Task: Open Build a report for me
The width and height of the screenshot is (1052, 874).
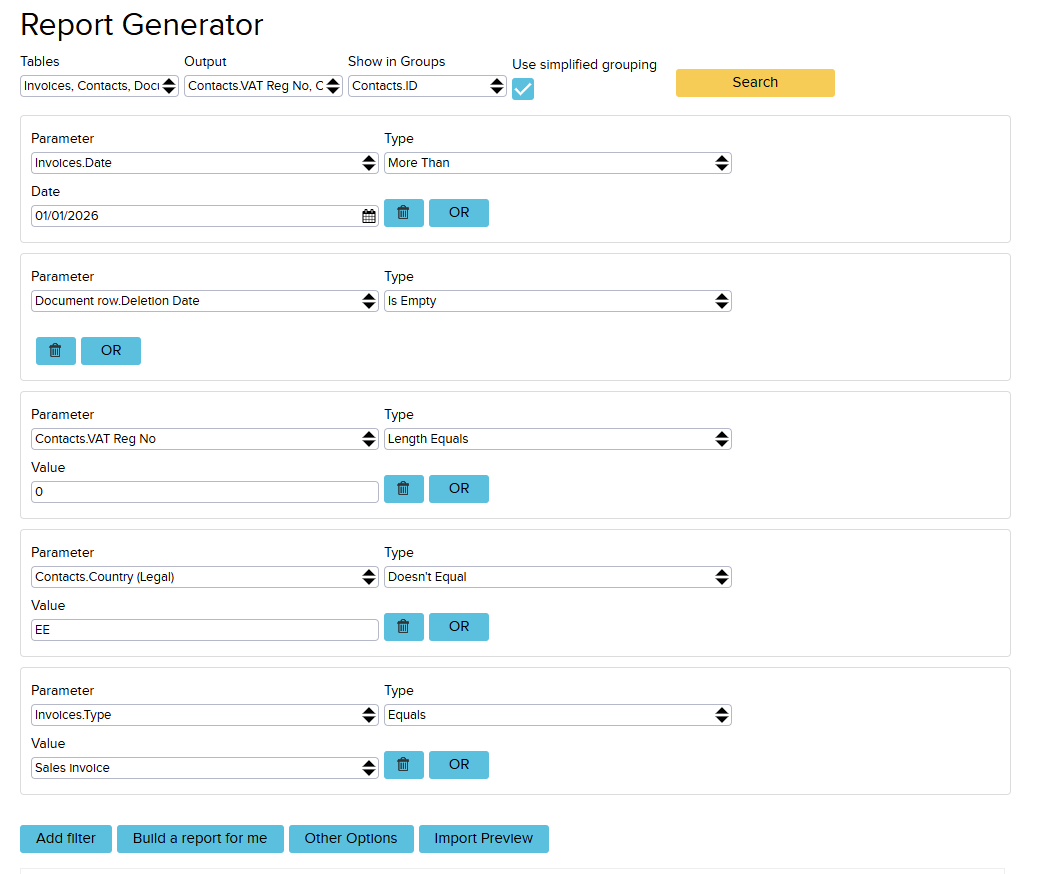Action: pos(200,839)
